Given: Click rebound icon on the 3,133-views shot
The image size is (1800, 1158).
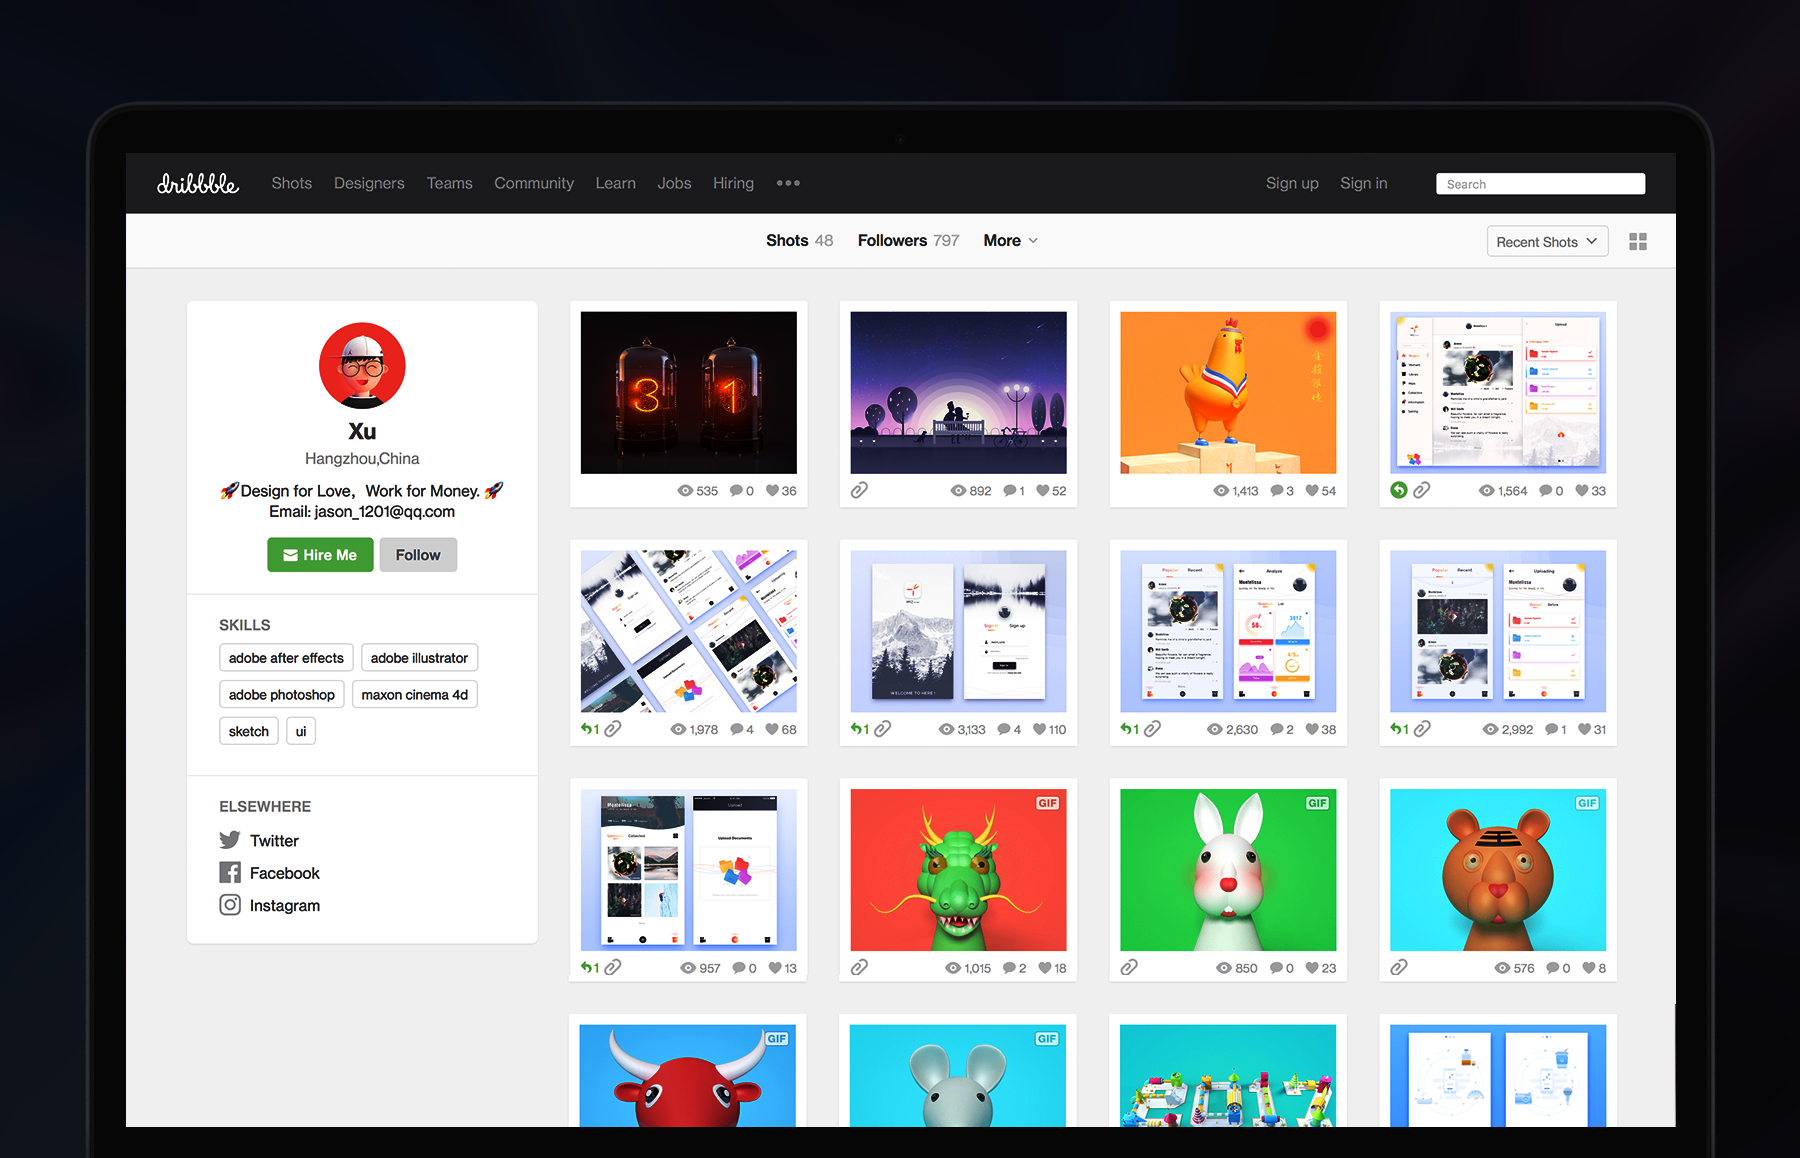Looking at the screenshot, I should tap(860, 729).
